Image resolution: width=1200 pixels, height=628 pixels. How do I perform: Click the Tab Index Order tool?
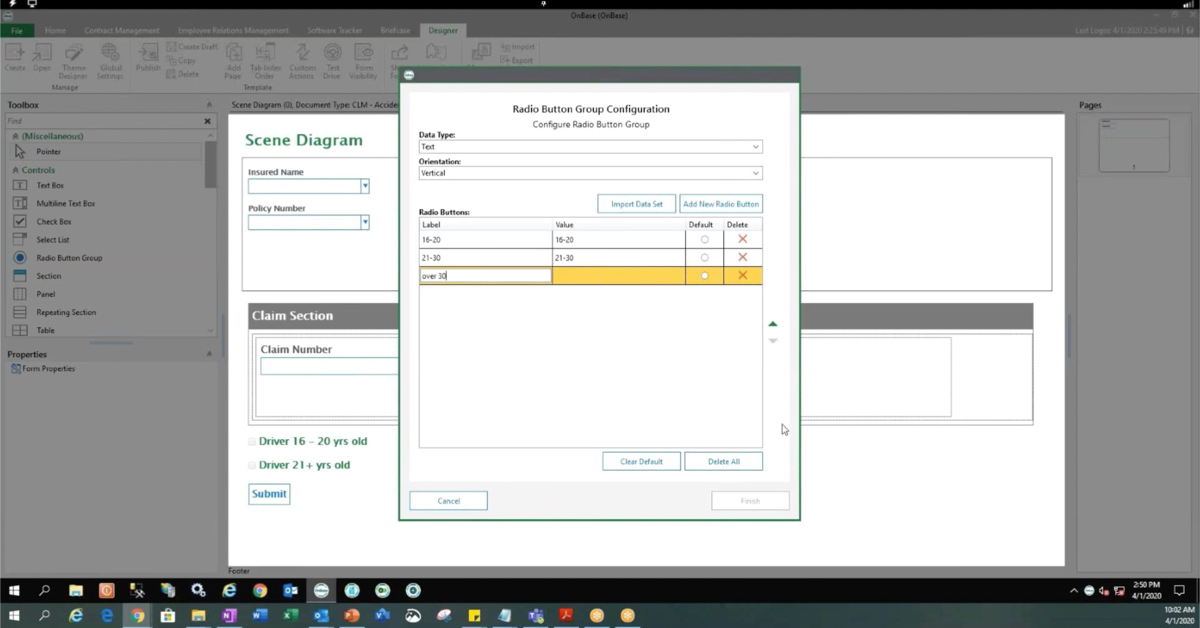coord(264,60)
